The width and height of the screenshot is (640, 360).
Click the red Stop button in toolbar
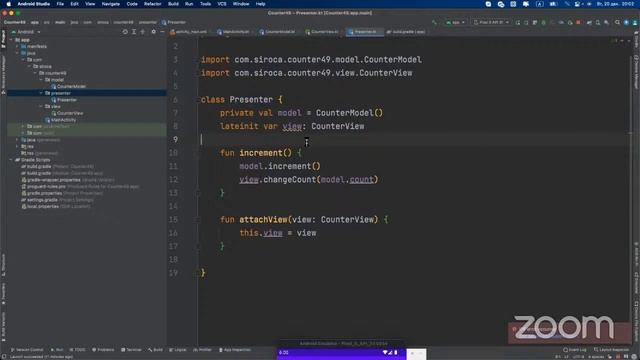579,22
